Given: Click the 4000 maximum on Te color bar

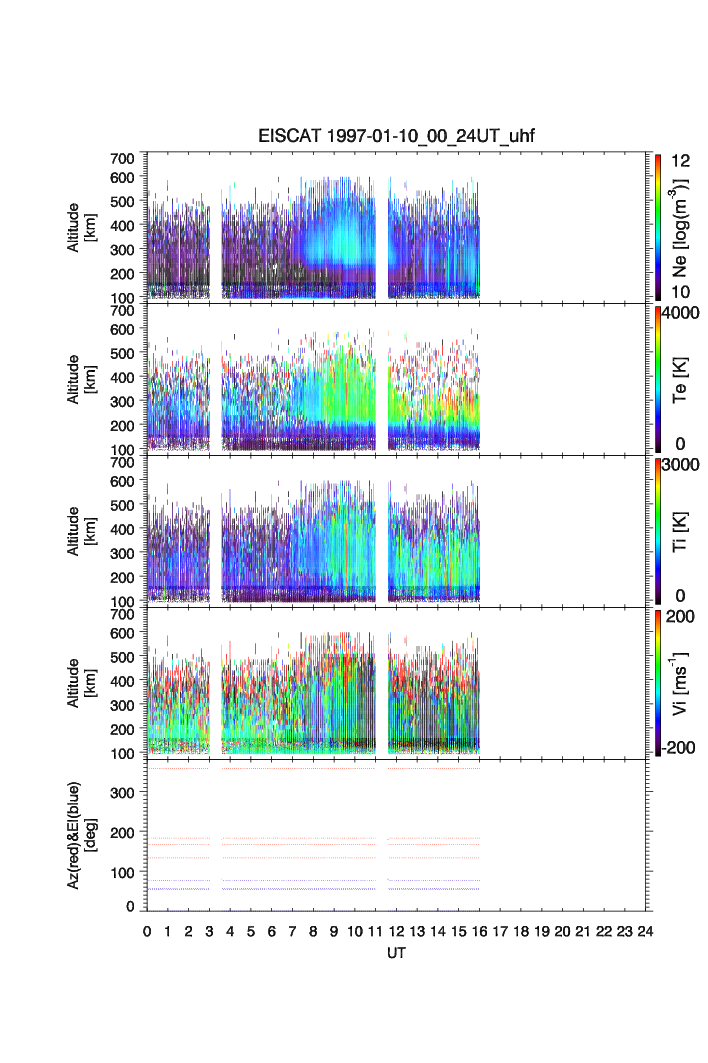Looking at the screenshot, I should point(680,313).
